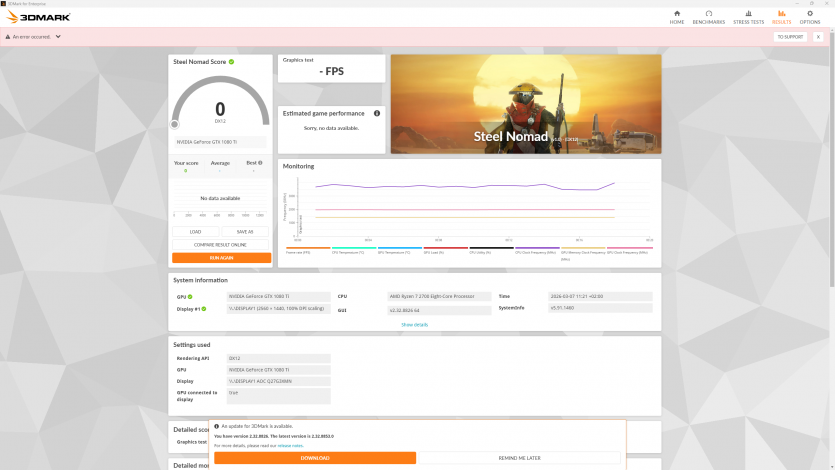Choose Remind Me Later for update
The height and width of the screenshot is (470, 835).
[518, 458]
